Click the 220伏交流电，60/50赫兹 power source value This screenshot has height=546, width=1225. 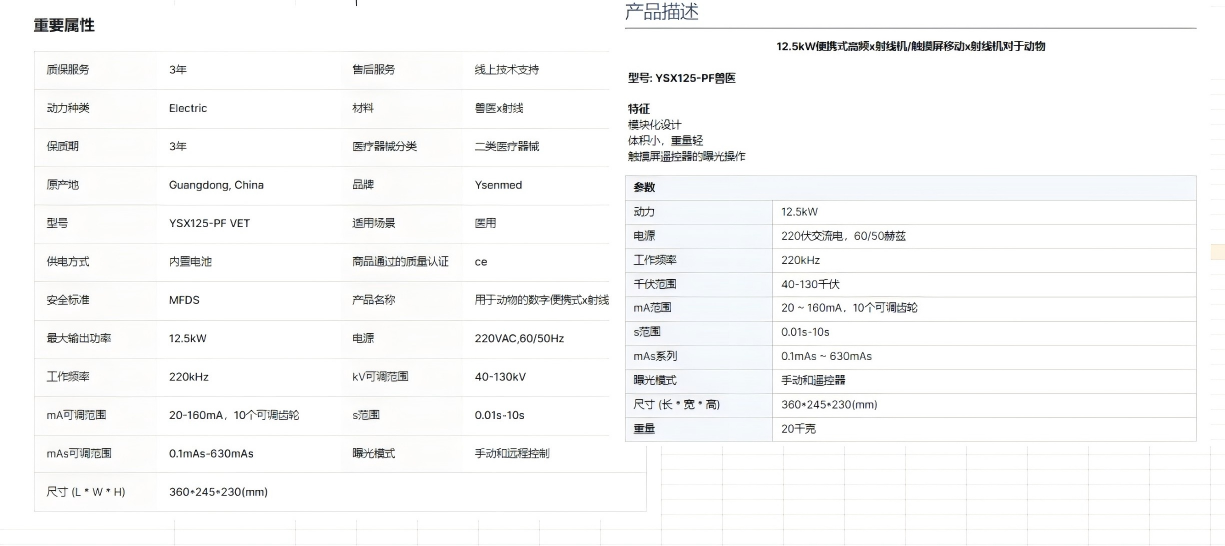[x=843, y=237]
